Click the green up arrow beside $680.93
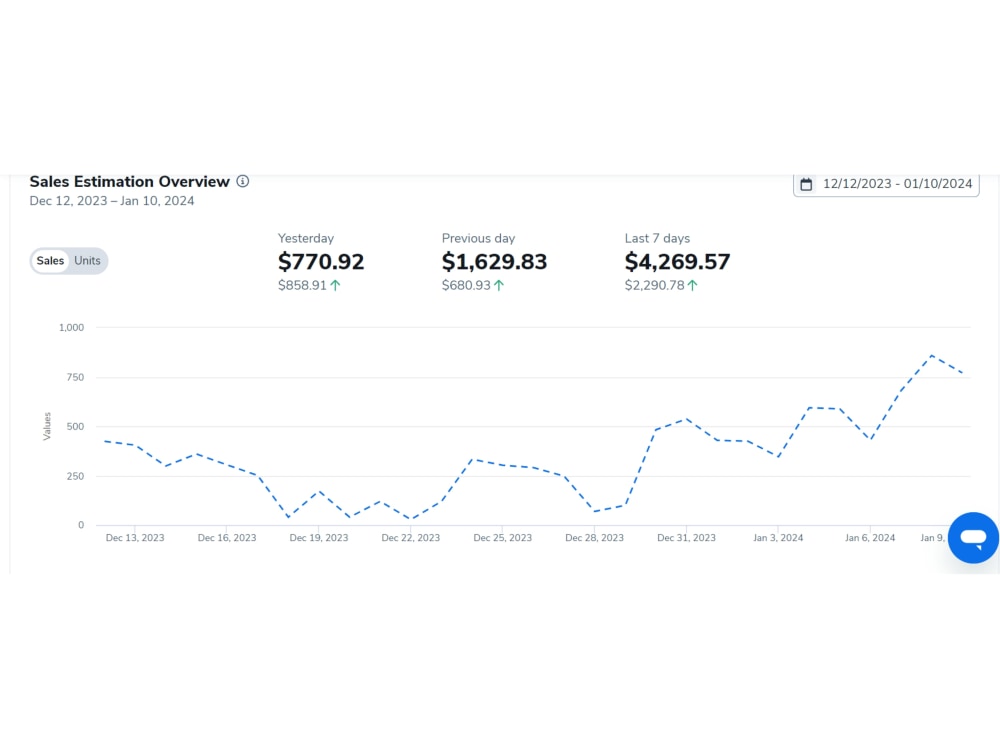1000x750 pixels. 499,285
